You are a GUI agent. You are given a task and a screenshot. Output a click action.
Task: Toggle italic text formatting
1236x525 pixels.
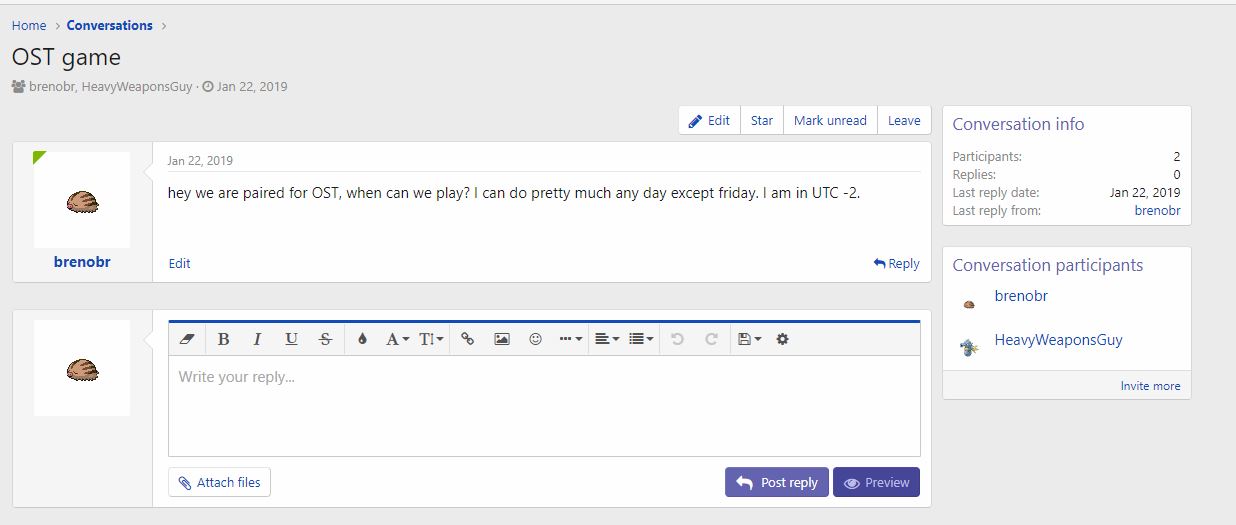click(257, 339)
